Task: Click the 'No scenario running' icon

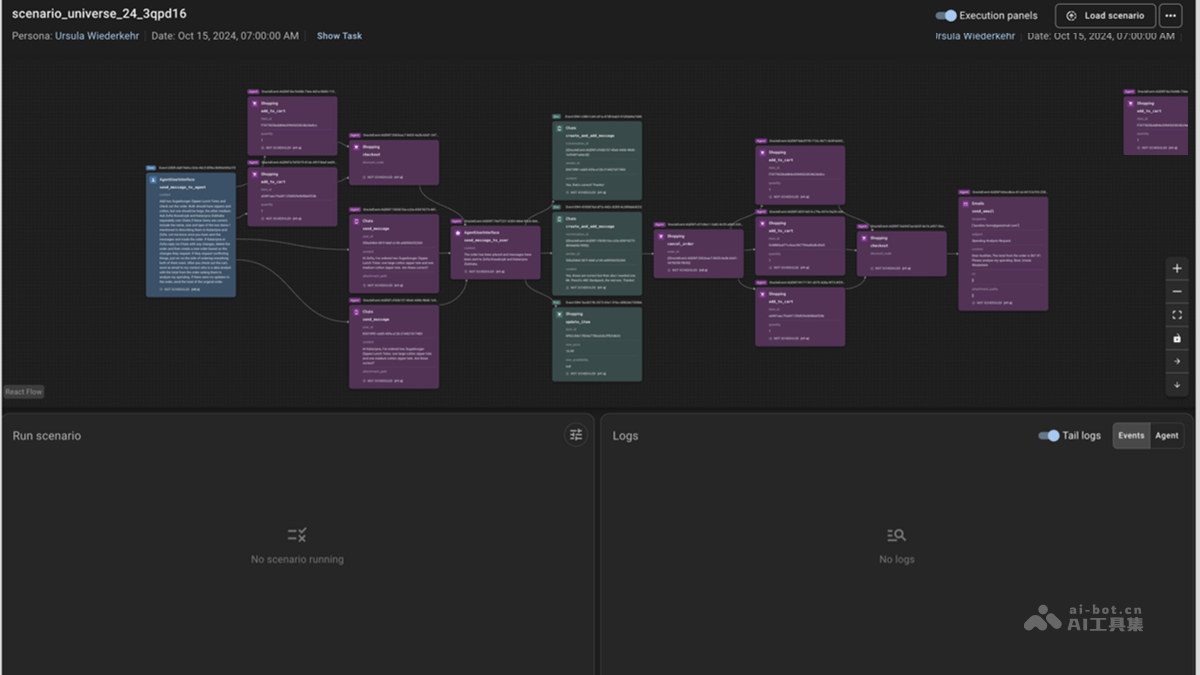Action: coord(297,535)
